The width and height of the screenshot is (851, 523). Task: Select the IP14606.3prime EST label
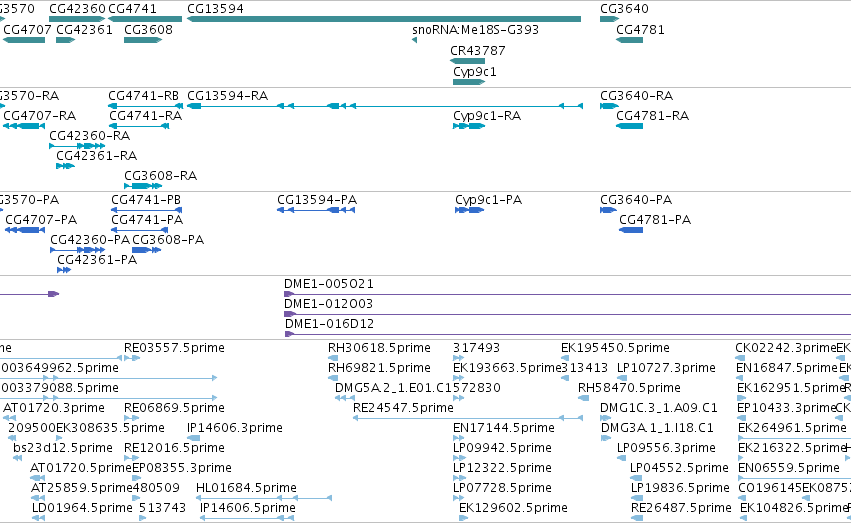pos(235,428)
